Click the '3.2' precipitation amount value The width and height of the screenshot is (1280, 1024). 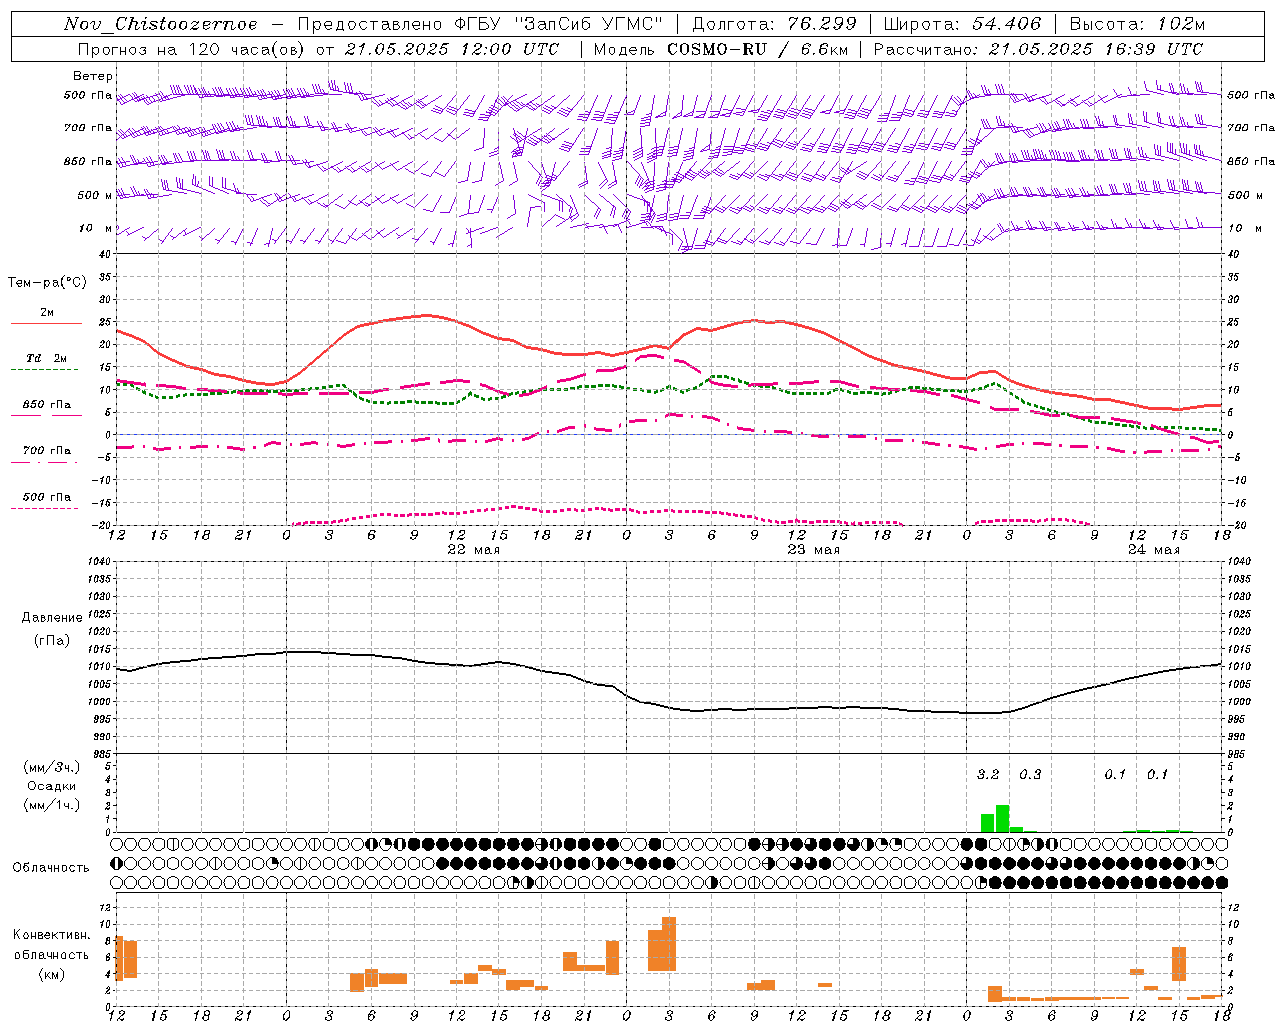click(x=988, y=775)
